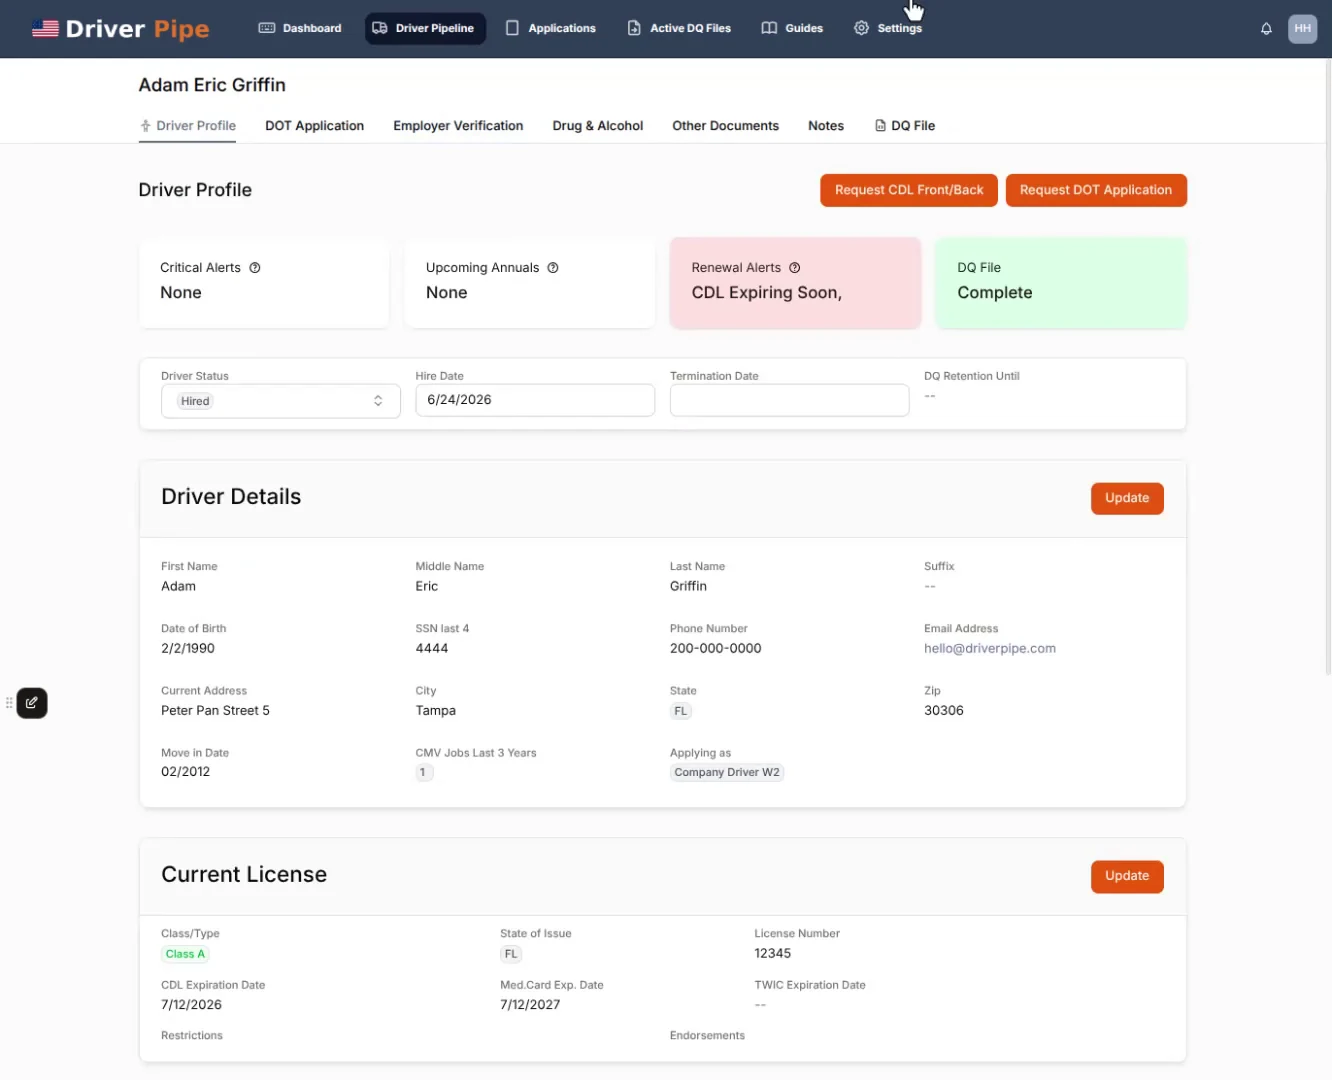Click the phone number 200-000-0000

point(715,649)
